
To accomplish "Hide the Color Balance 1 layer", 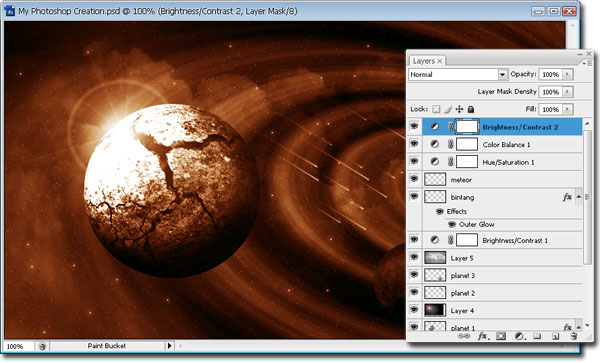I will (x=414, y=143).
